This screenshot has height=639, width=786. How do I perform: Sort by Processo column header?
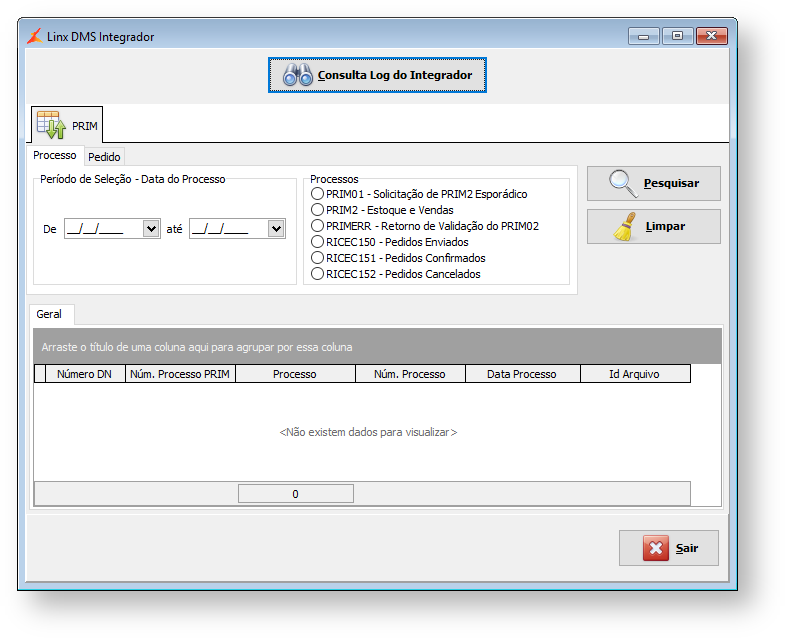pyautogui.click(x=295, y=374)
